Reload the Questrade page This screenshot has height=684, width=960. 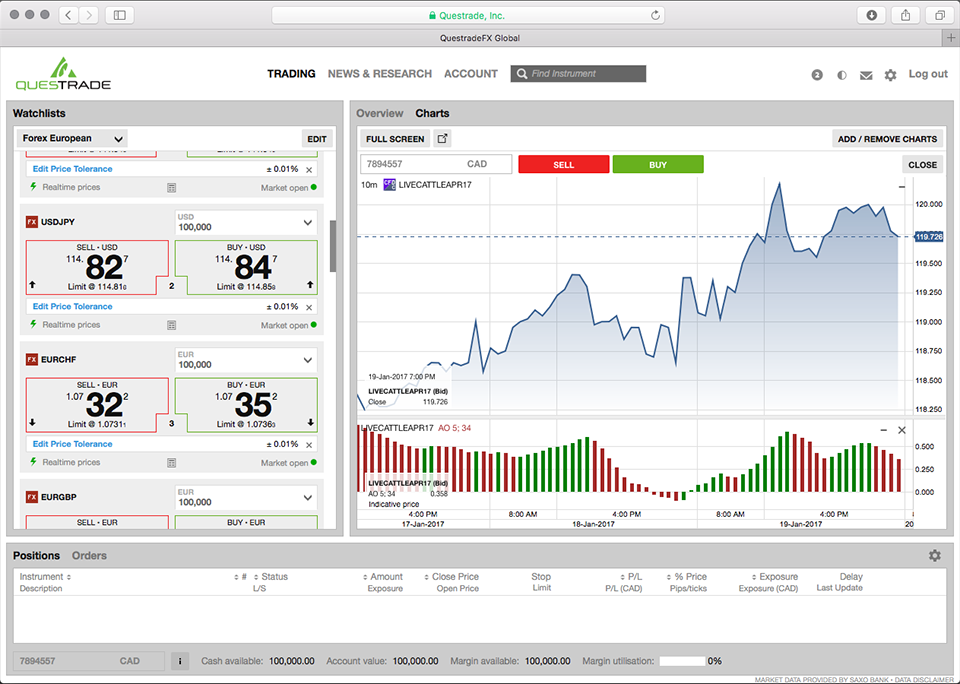655,15
